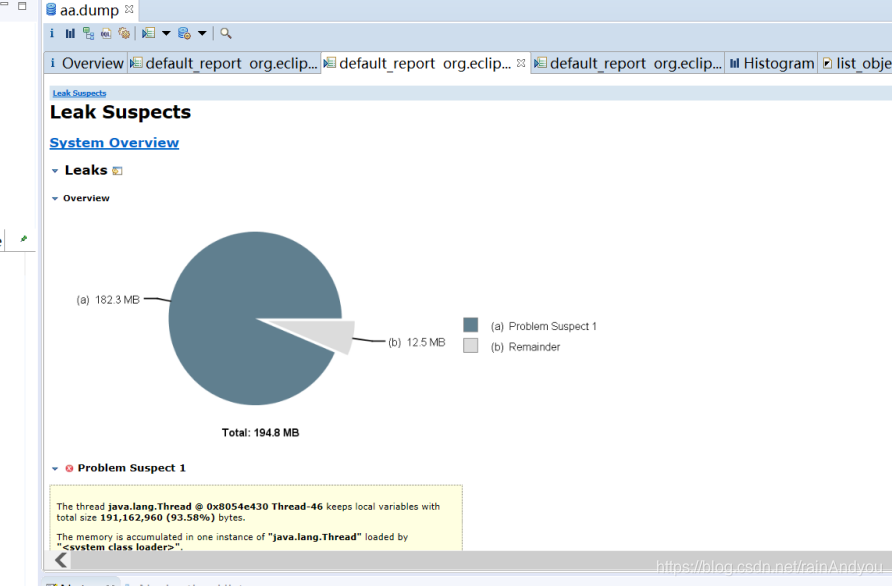The image size is (892, 586).
Task: Close the aa.dump editor tab
Action: (x=129, y=9)
